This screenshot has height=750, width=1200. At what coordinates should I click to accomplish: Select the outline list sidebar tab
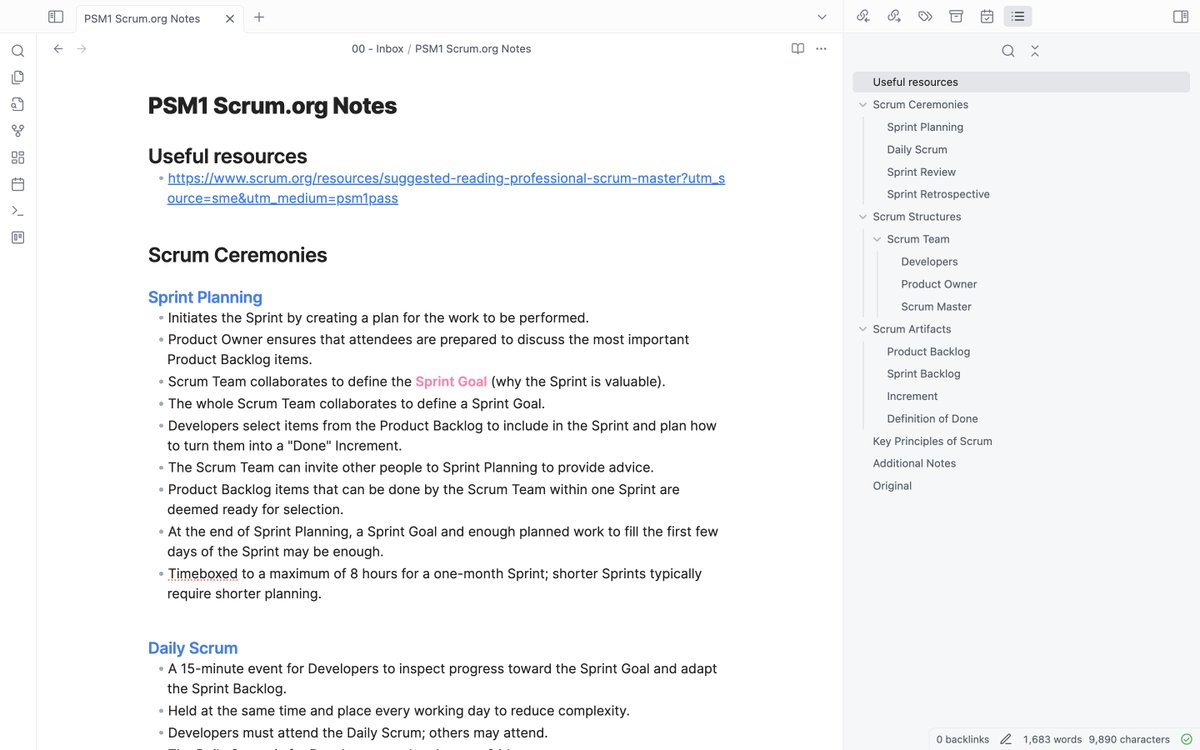[1018, 16]
